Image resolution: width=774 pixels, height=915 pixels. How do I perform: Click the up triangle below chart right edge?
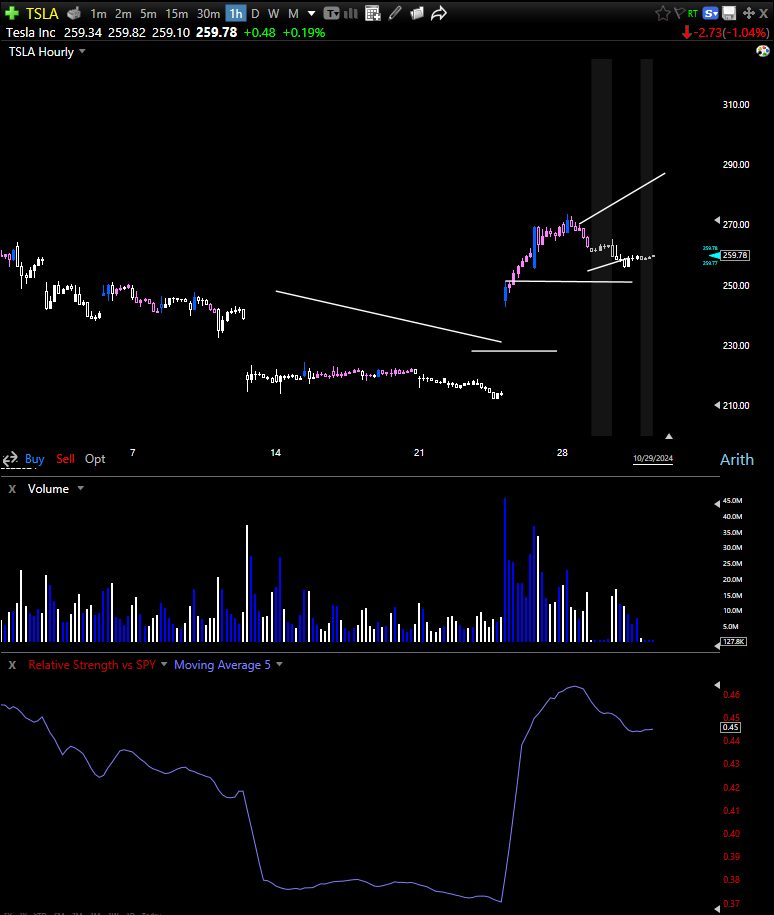(669, 436)
